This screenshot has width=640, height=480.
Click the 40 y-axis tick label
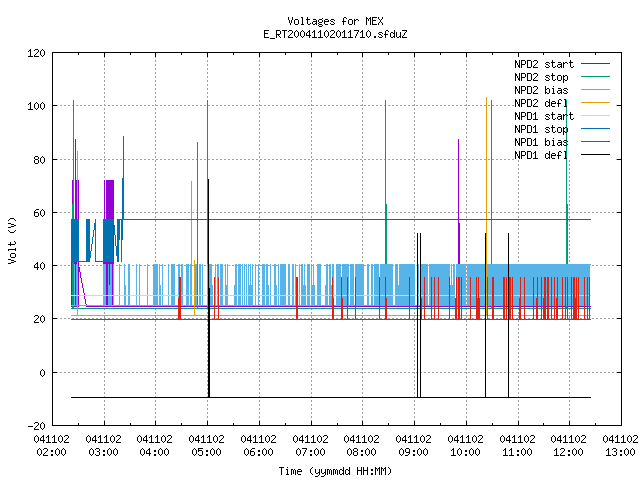pyautogui.click(x=40, y=266)
